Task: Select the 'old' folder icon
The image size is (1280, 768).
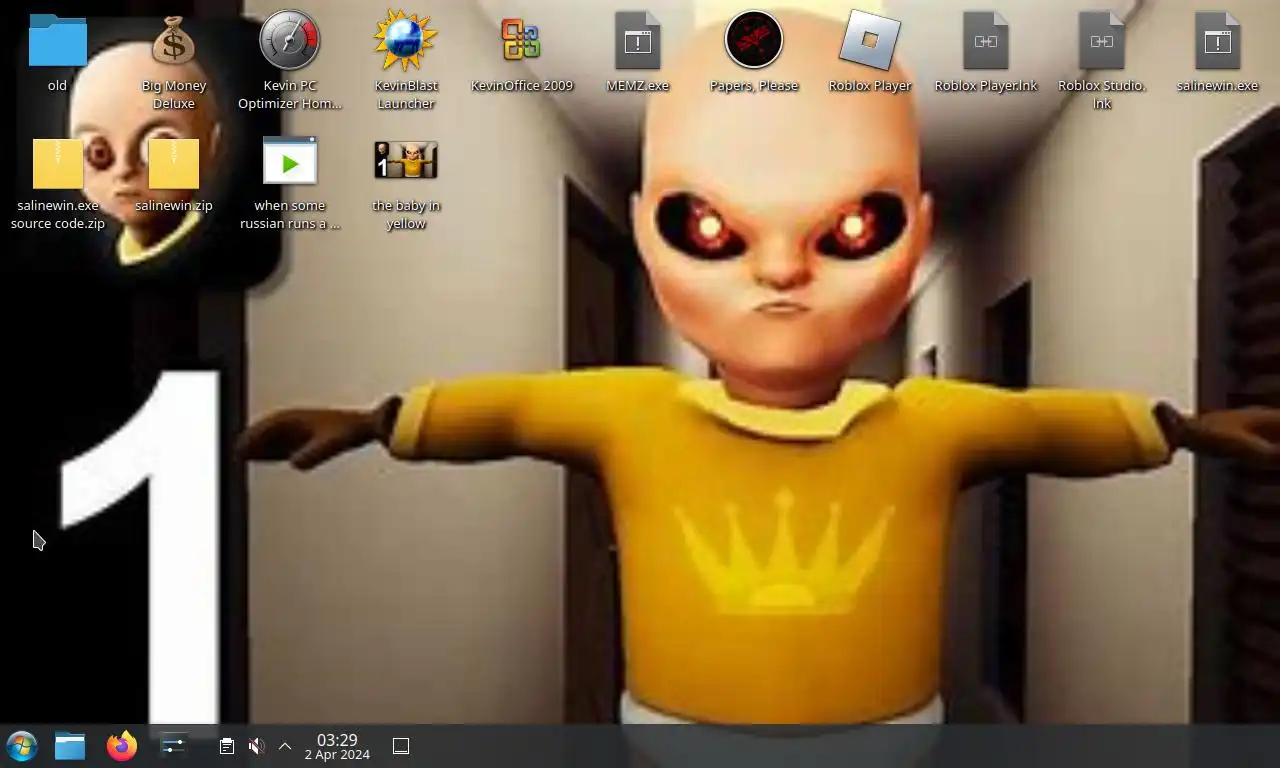Action: pos(58,41)
